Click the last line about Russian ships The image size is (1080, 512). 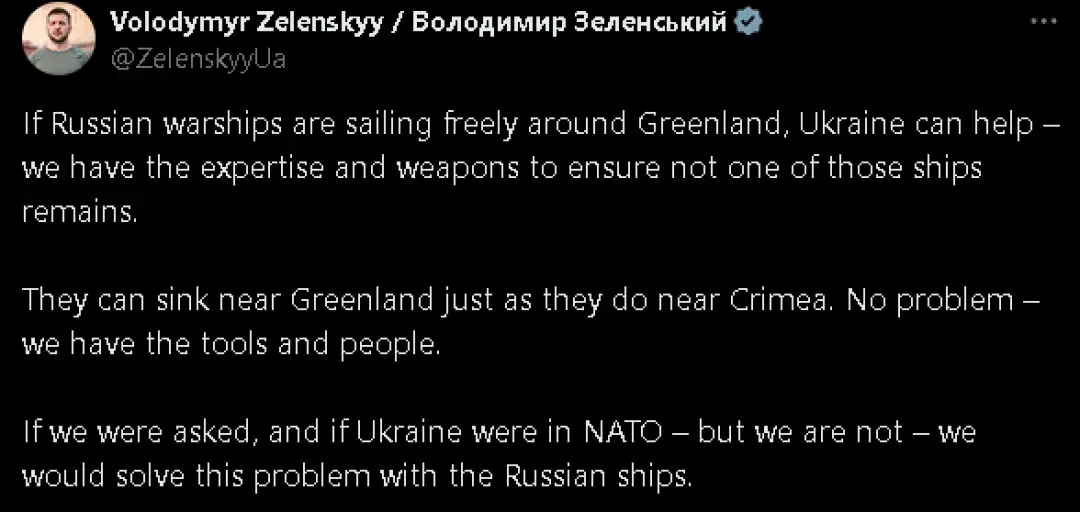point(356,476)
